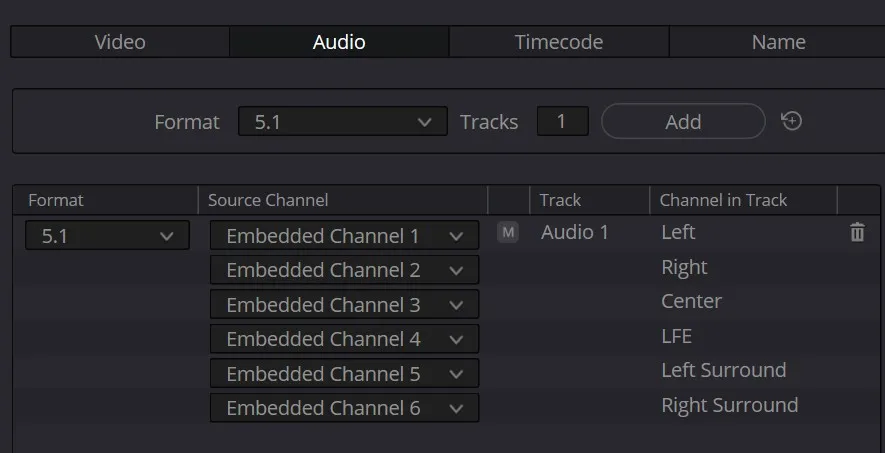Select the Audio tab
The height and width of the screenshot is (453, 885).
tap(339, 42)
